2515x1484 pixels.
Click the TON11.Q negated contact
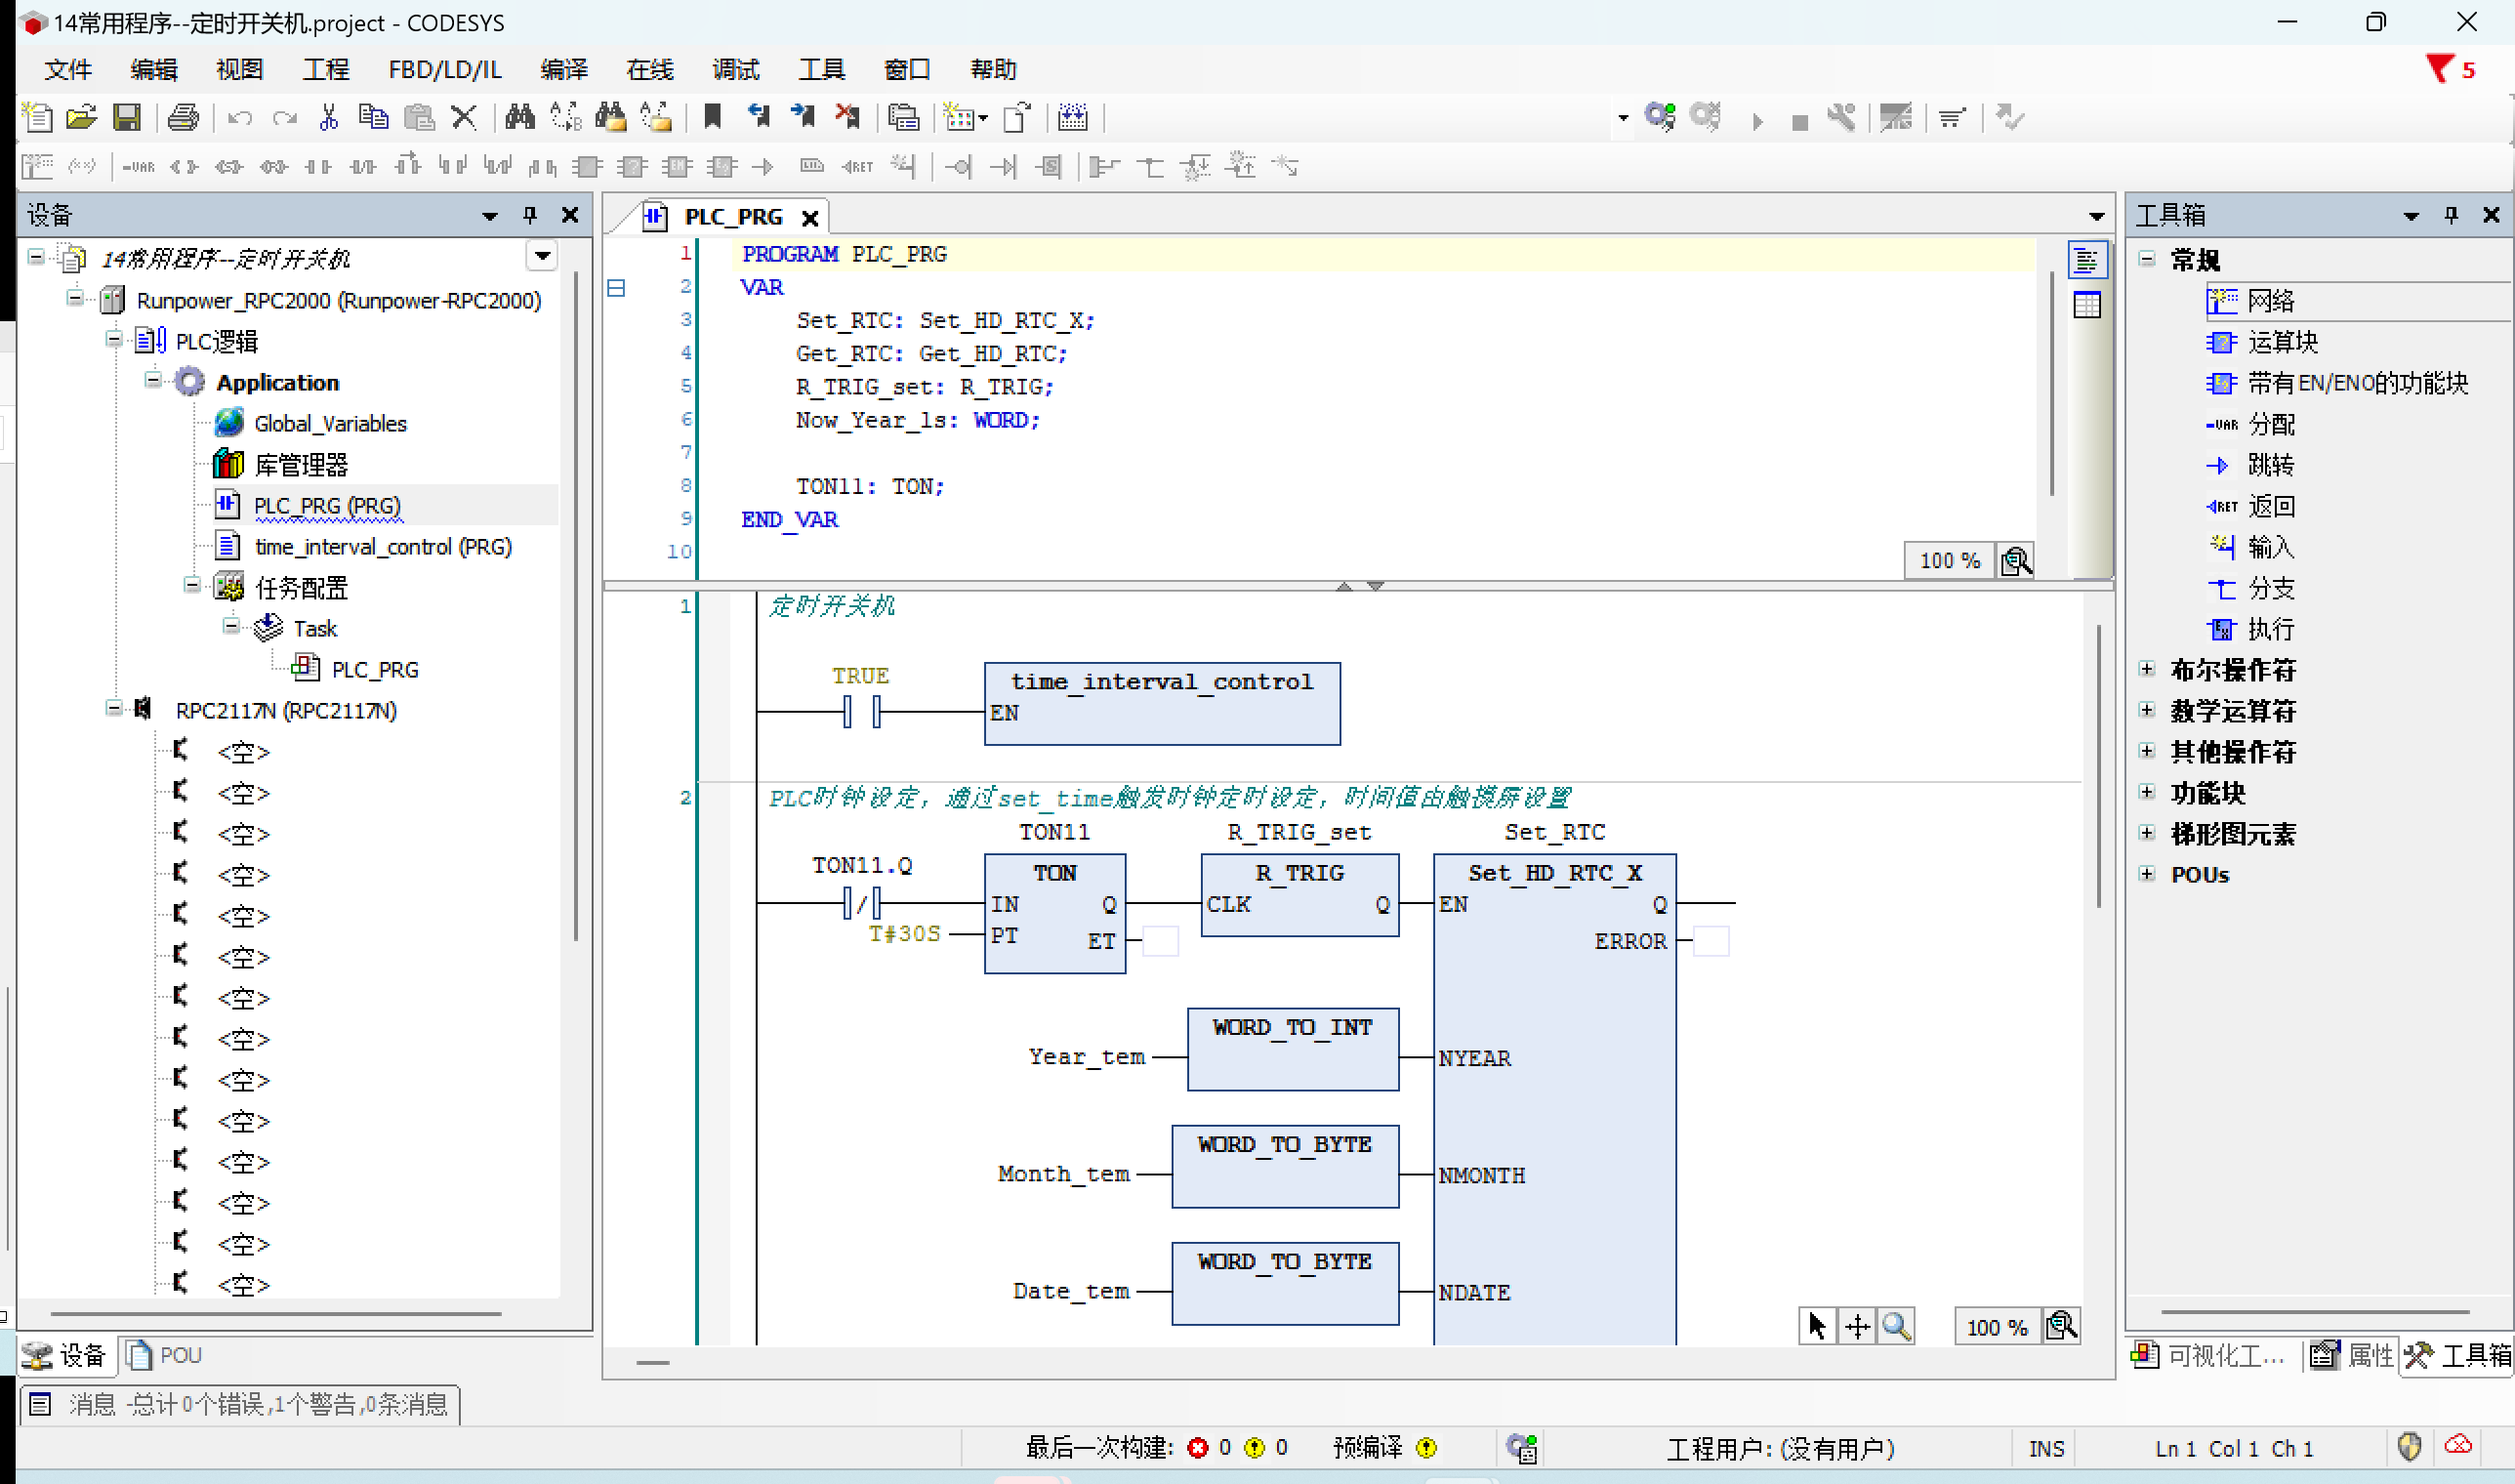point(862,903)
